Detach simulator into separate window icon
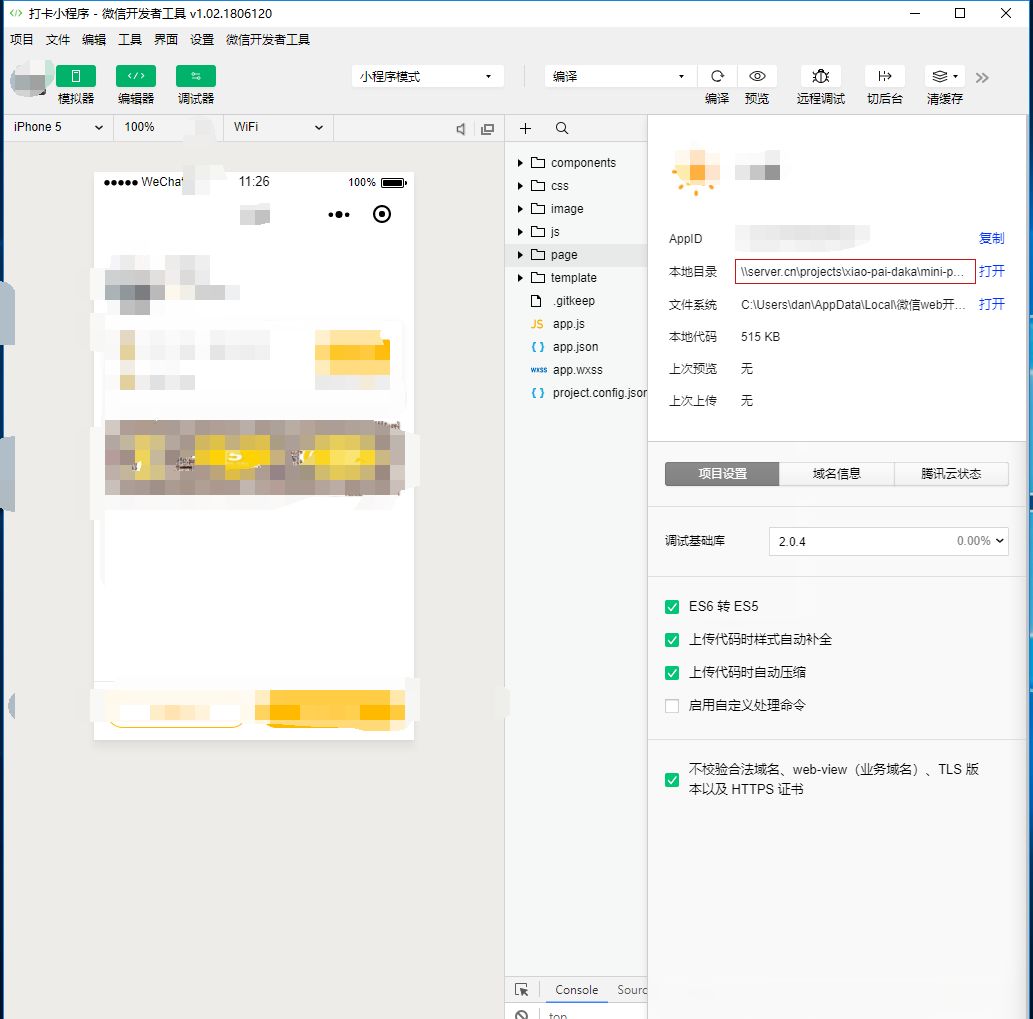The image size is (1033, 1019). click(x=488, y=129)
